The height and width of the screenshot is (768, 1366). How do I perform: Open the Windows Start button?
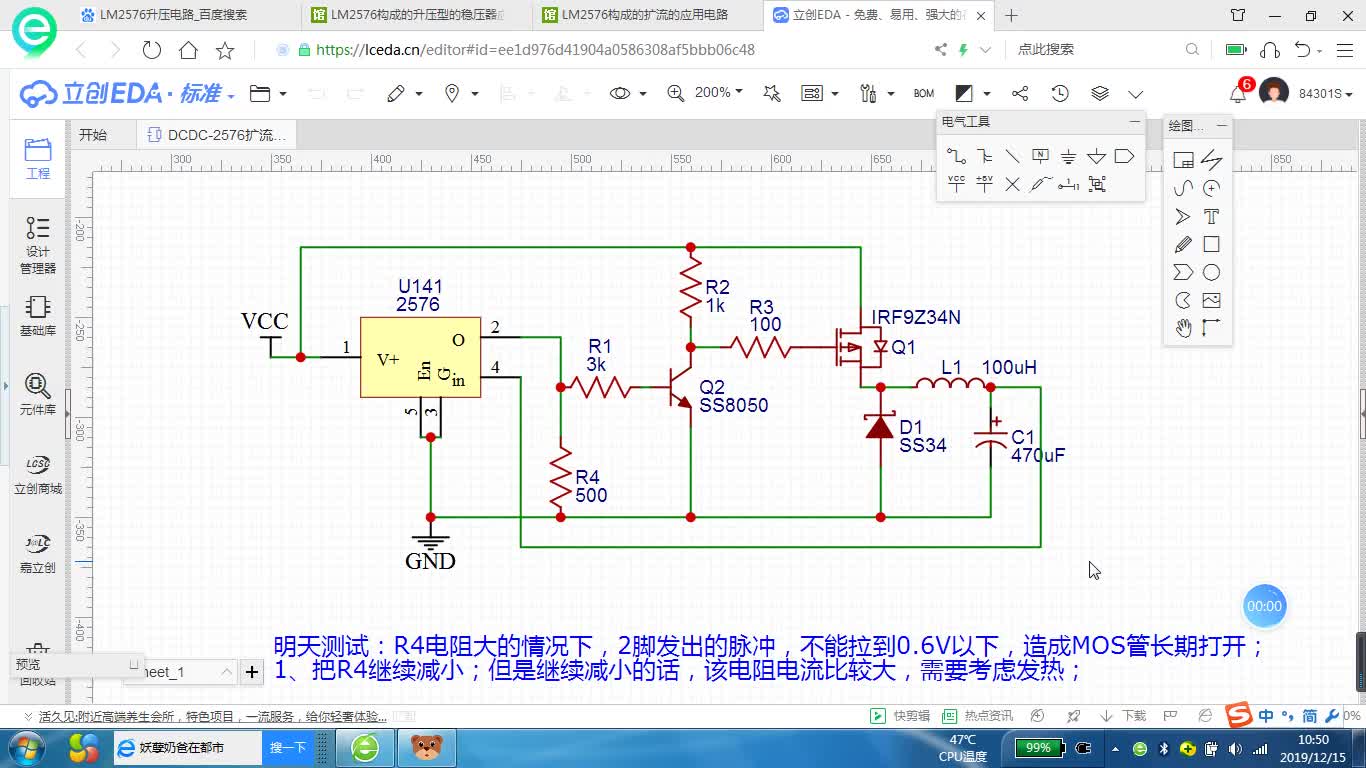[x=27, y=747]
